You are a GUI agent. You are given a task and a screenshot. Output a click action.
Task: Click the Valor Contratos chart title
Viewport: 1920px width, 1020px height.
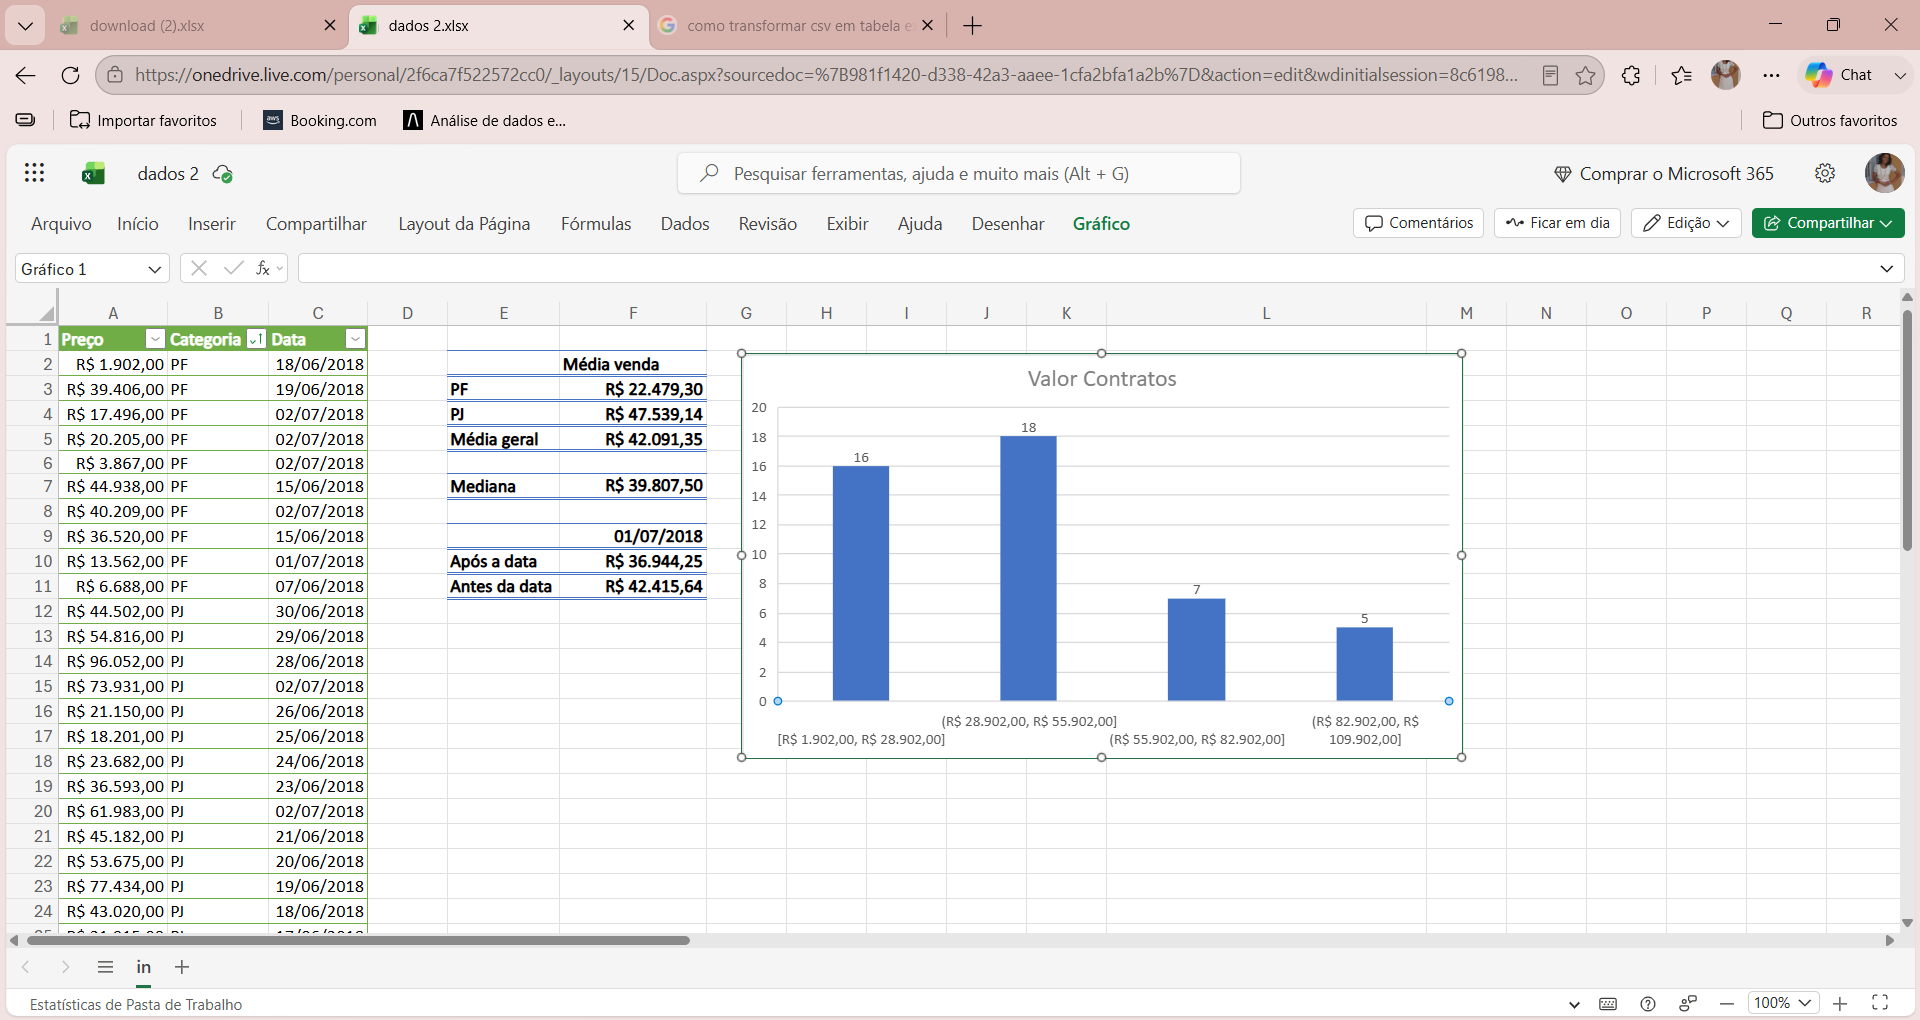point(1102,379)
